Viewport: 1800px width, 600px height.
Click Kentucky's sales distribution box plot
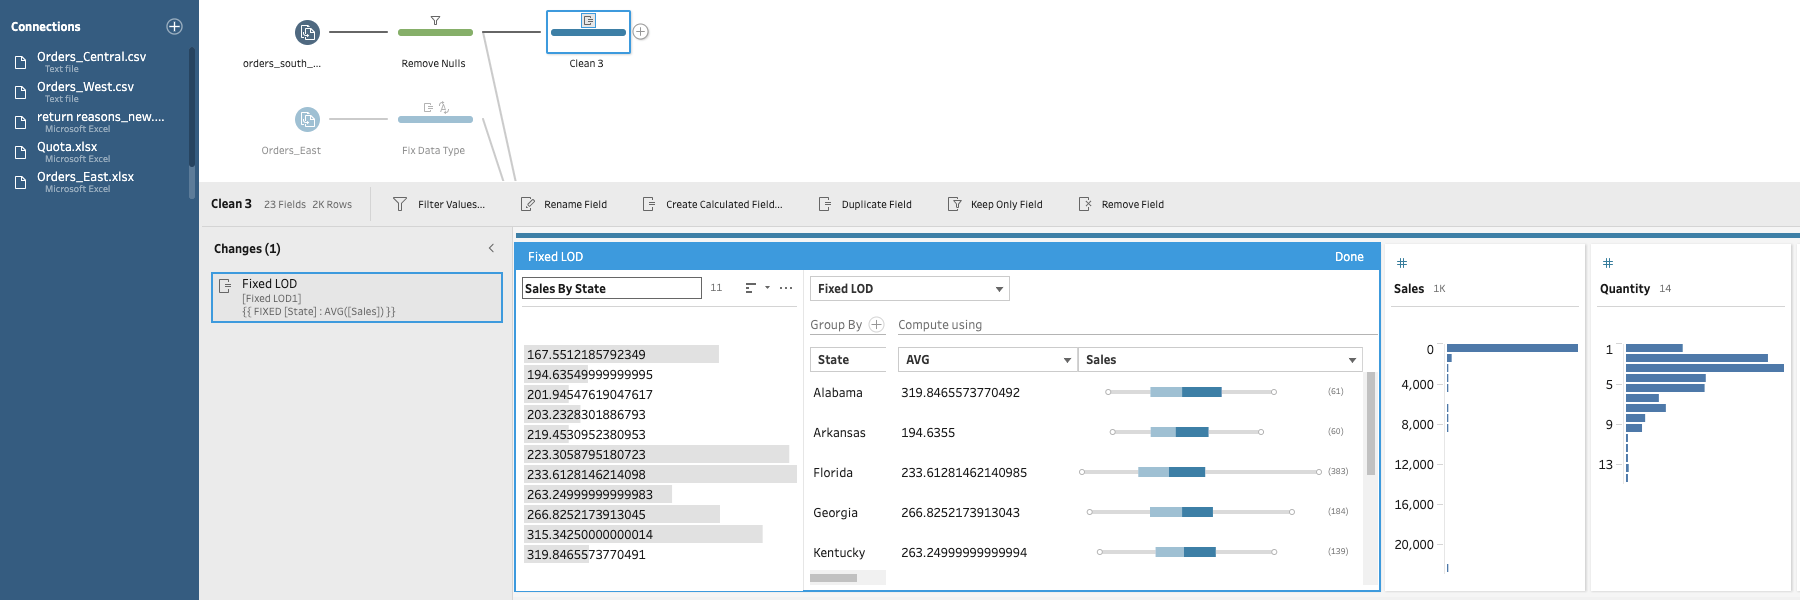(x=1187, y=552)
